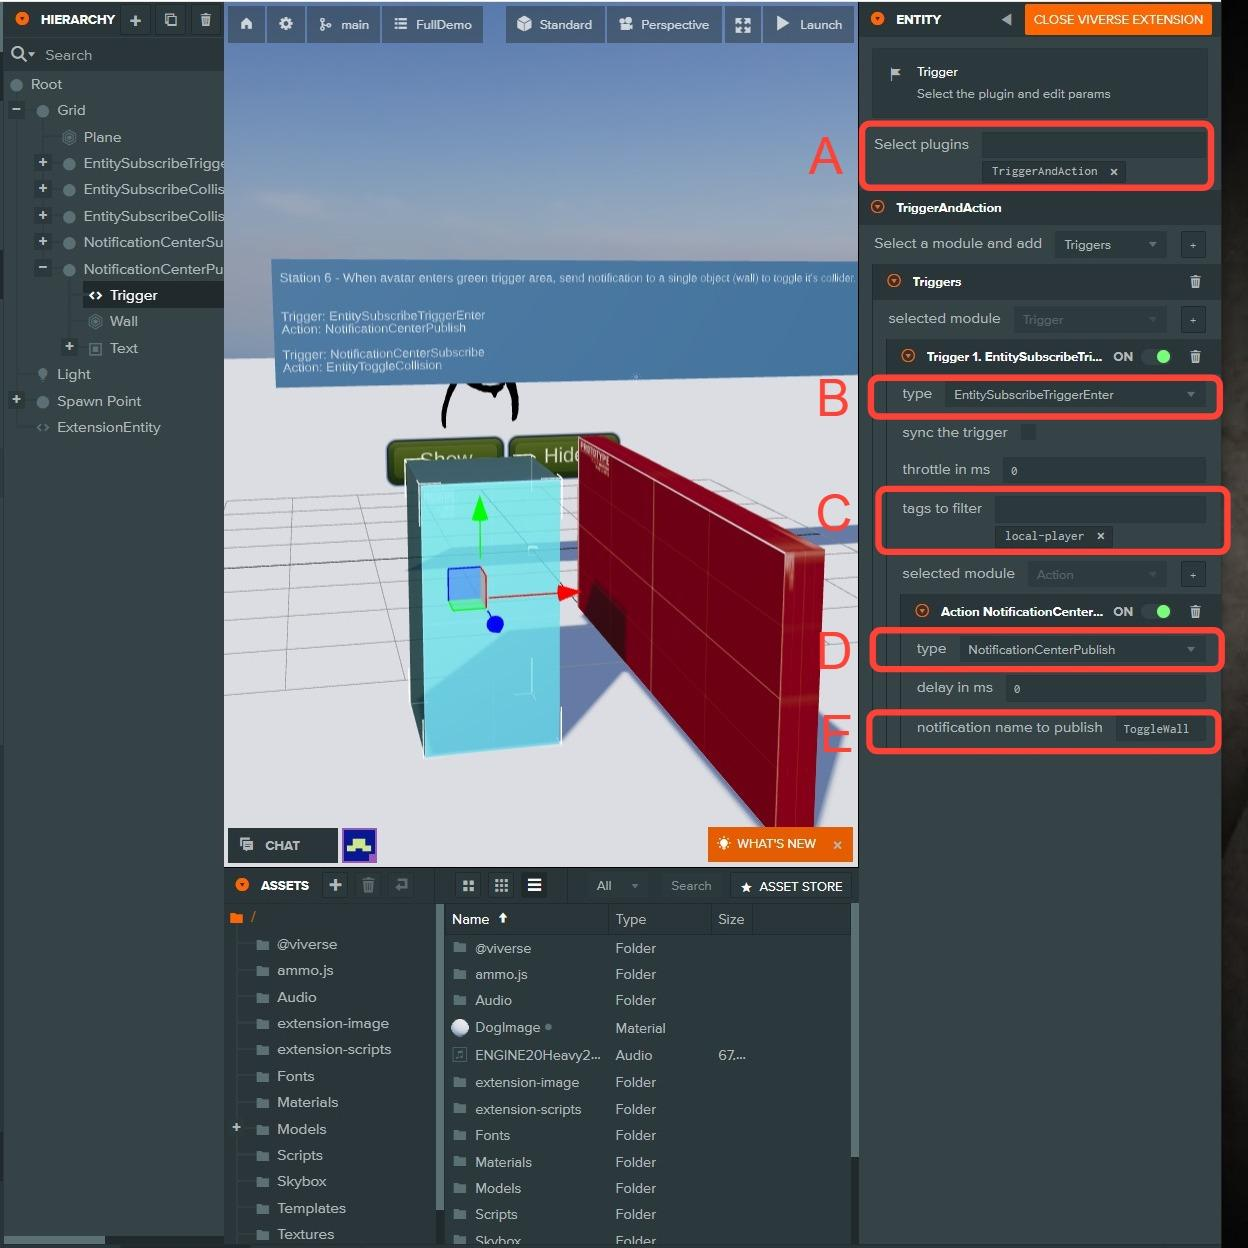The height and width of the screenshot is (1248, 1248).
Task: Toggle Trigger 1 EntitySubscribeTrigger ON switch
Action: tap(1157, 357)
